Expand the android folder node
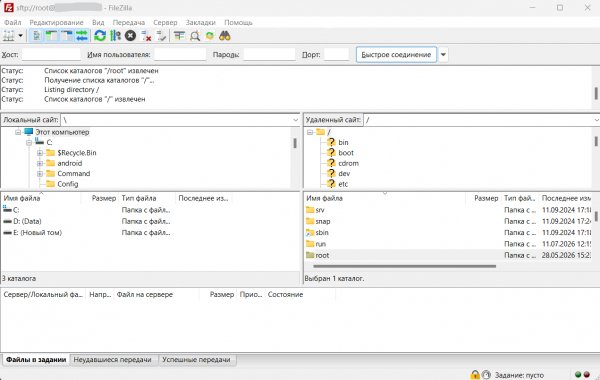The height and width of the screenshot is (380, 600). pyautogui.click(x=40, y=163)
